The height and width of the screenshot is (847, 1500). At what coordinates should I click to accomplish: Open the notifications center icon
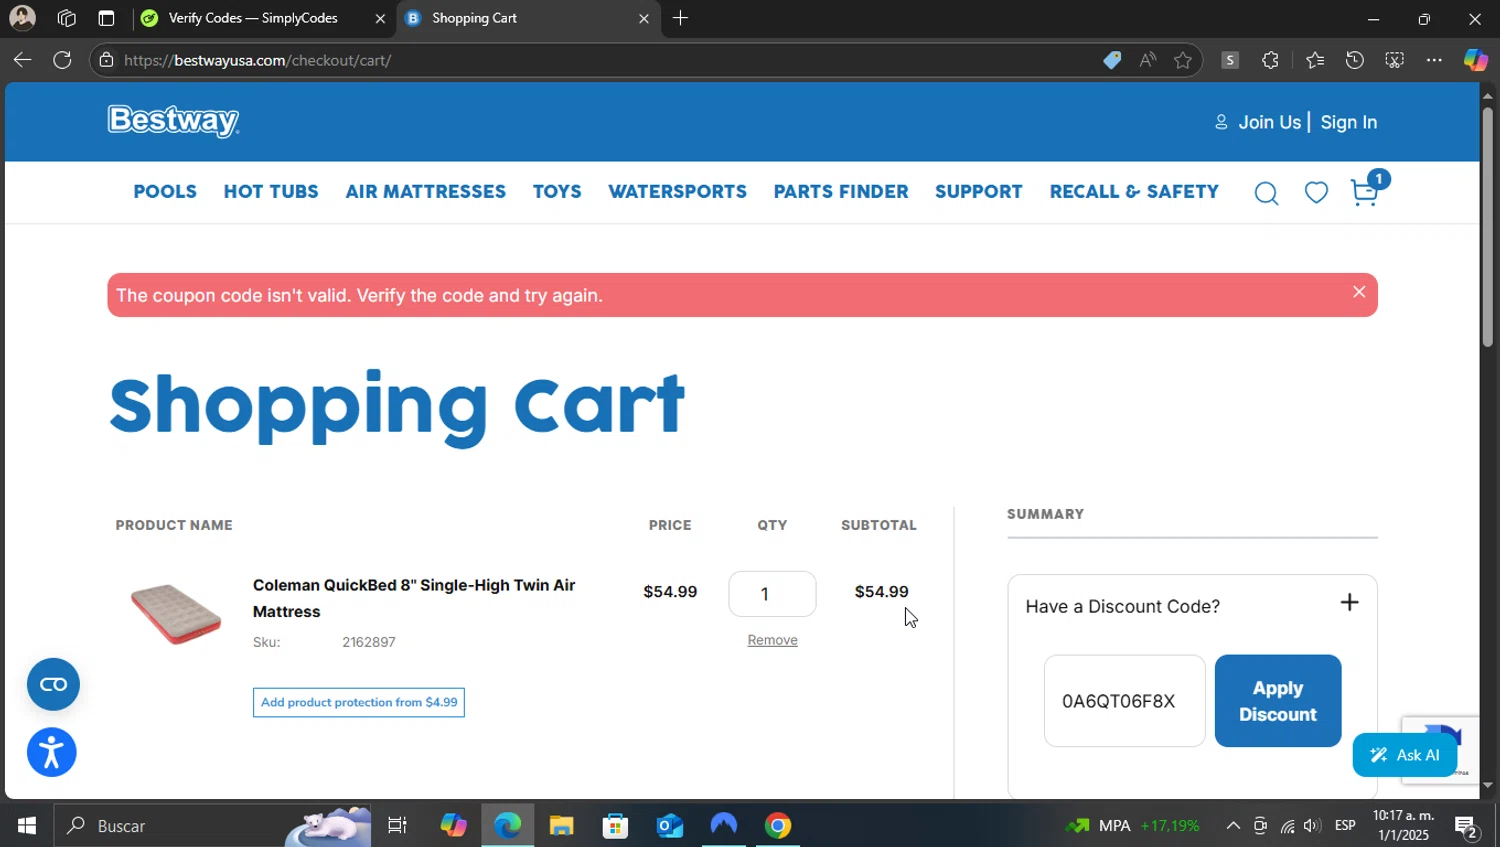tap(1467, 826)
